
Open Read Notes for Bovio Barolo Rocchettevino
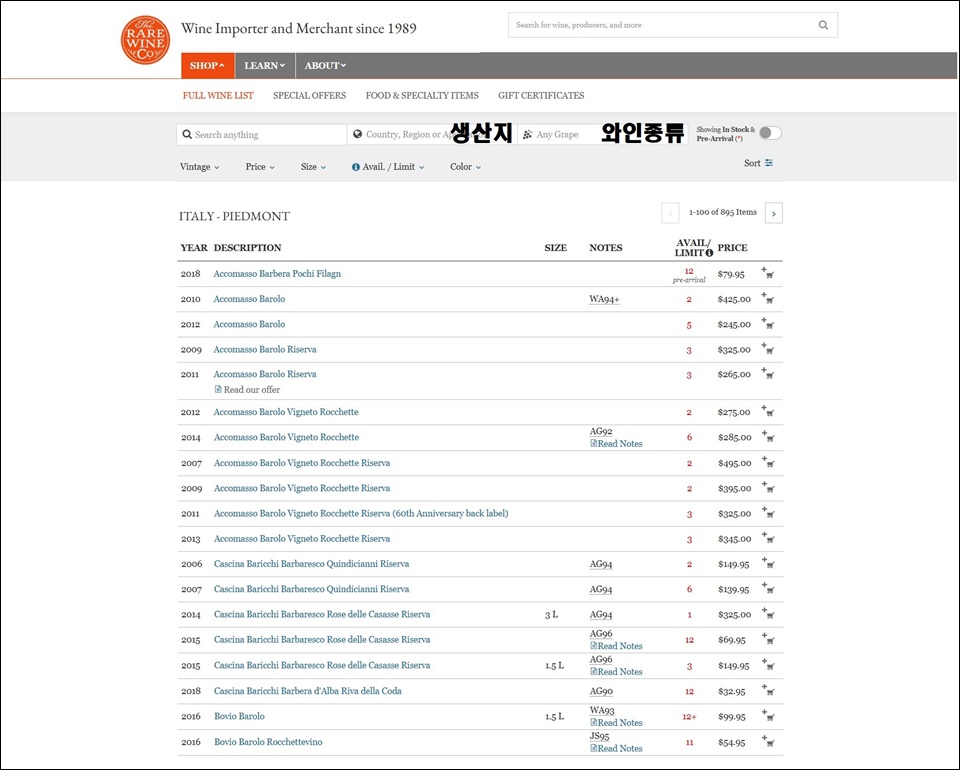click(616, 749)
